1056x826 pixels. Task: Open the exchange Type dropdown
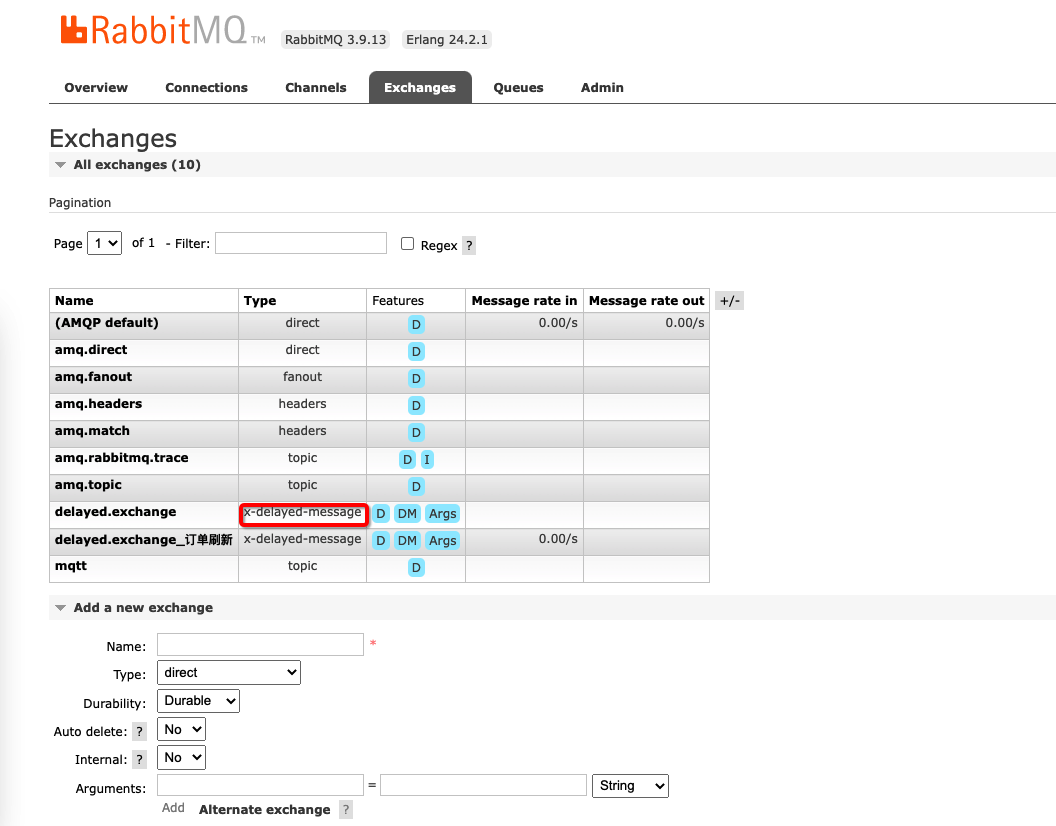pyautogui.click(x=229, y=672)
